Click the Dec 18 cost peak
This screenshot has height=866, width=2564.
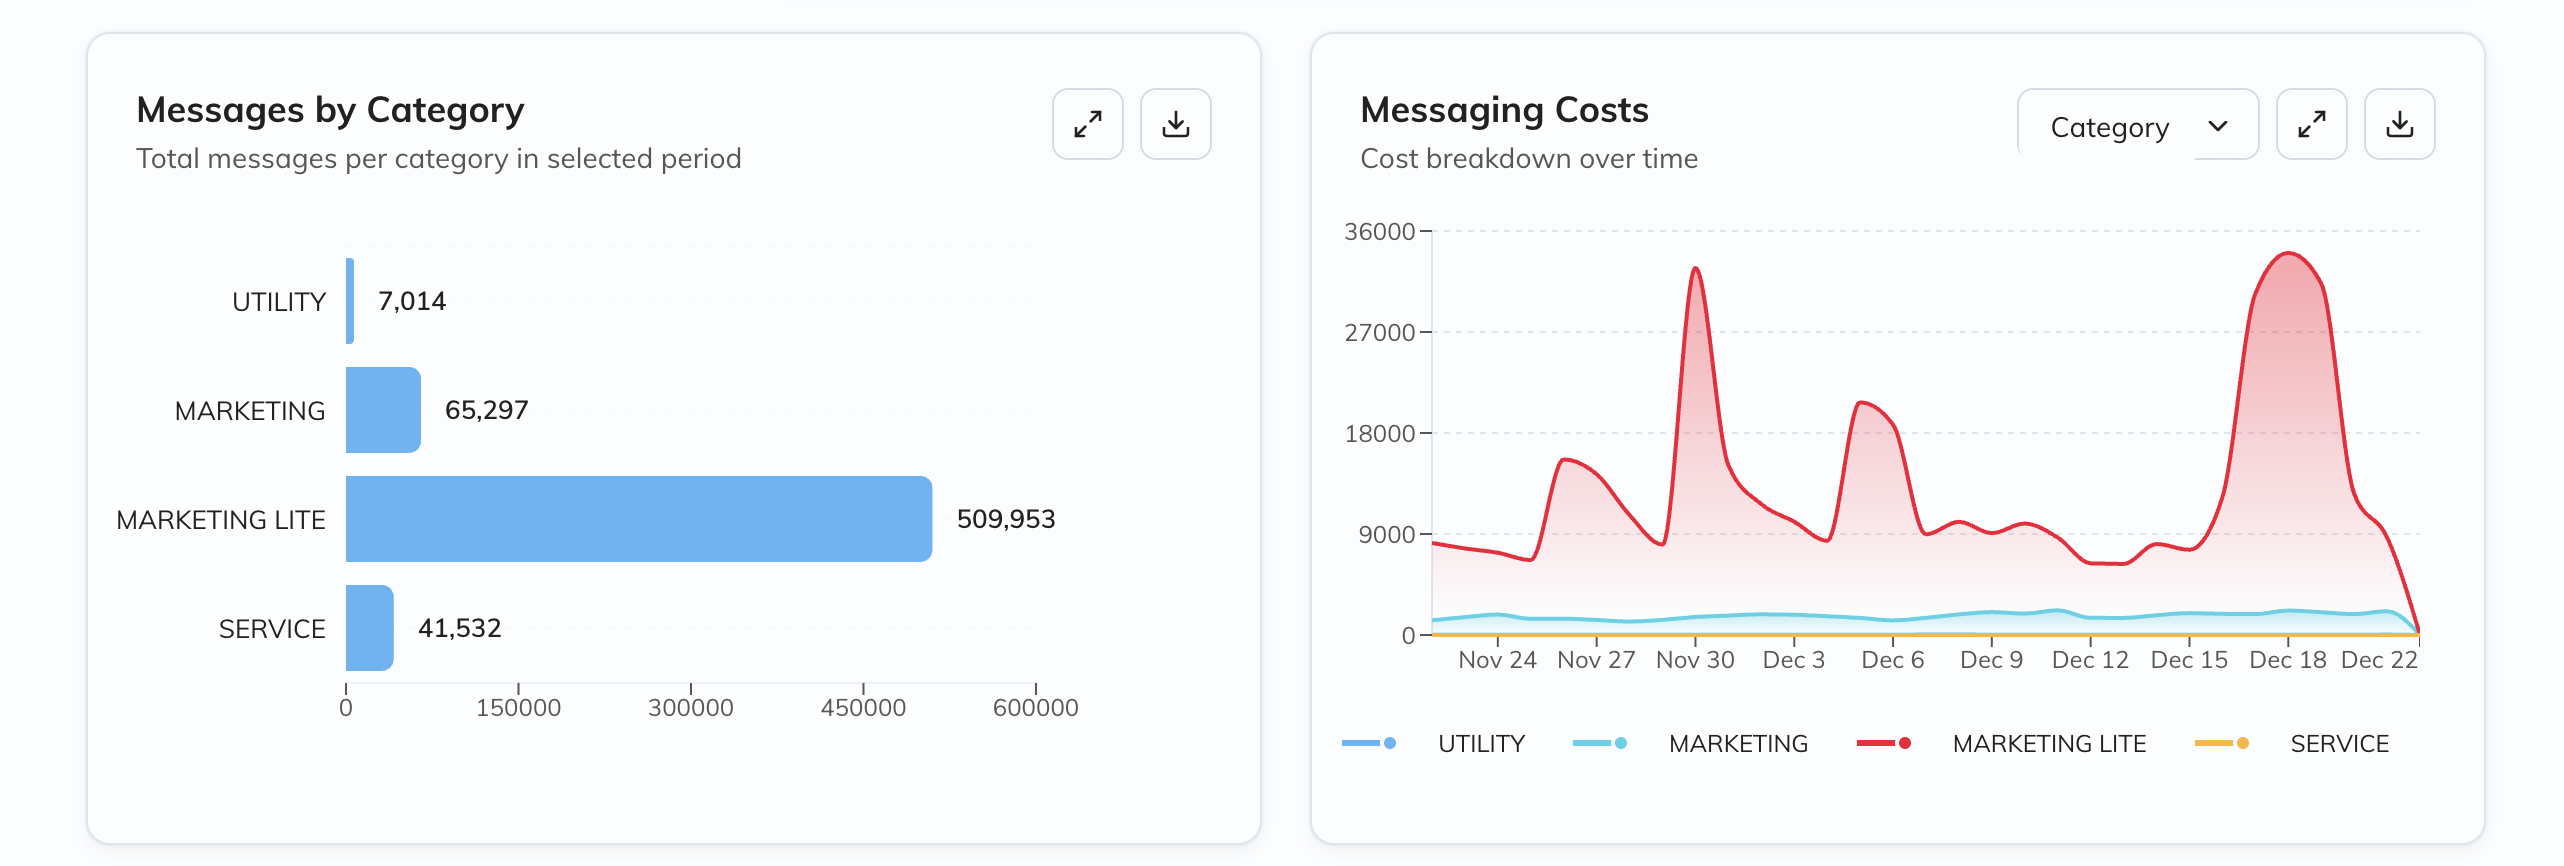(2288, 254)
